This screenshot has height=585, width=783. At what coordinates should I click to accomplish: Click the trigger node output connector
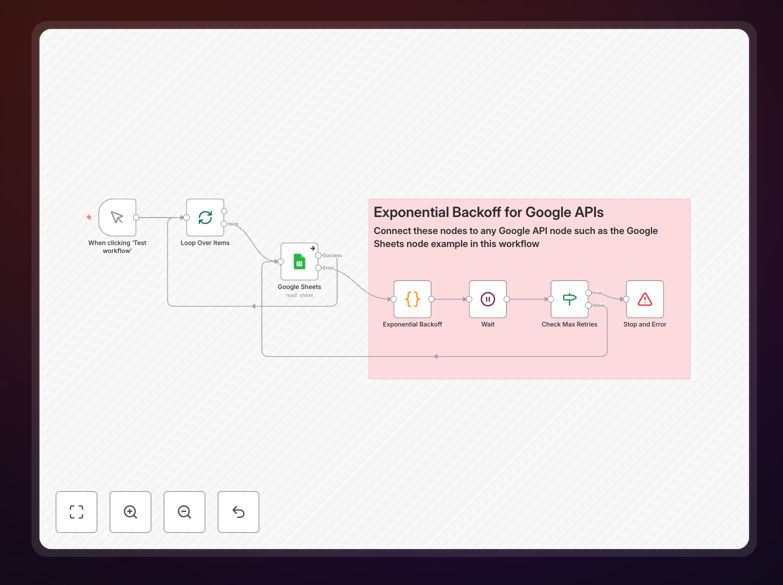(x=136, y=217)
